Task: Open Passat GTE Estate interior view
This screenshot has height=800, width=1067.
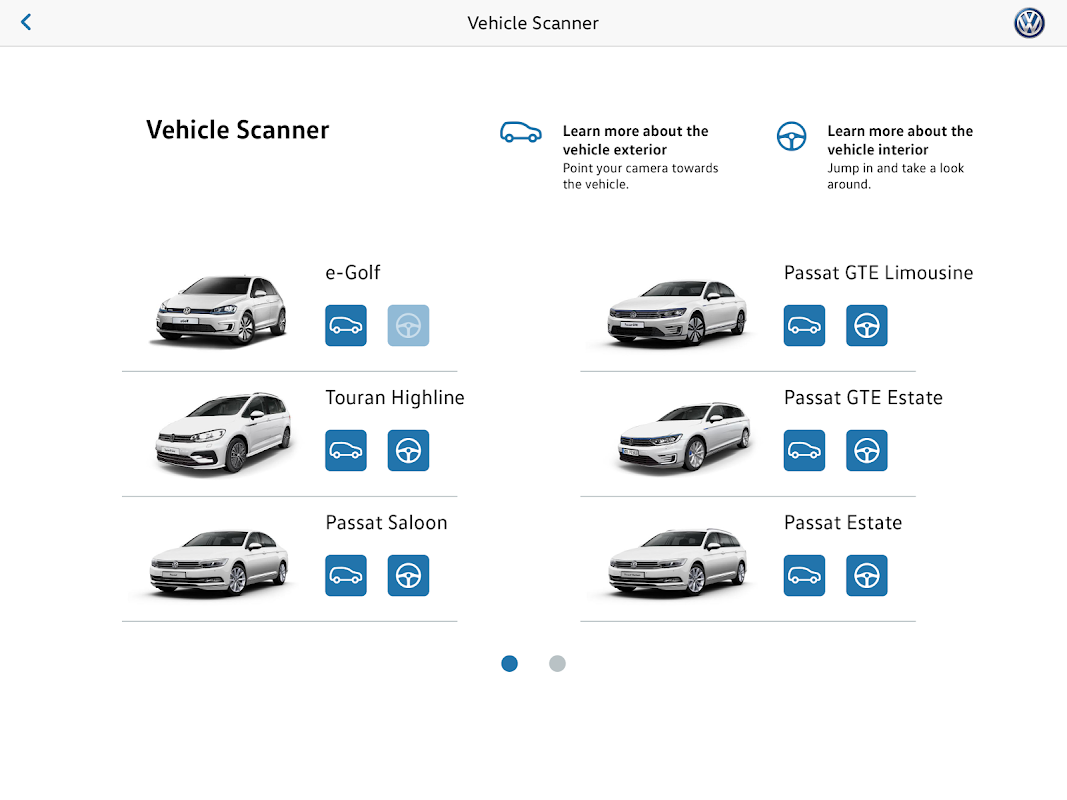Action: click(867, 450)
